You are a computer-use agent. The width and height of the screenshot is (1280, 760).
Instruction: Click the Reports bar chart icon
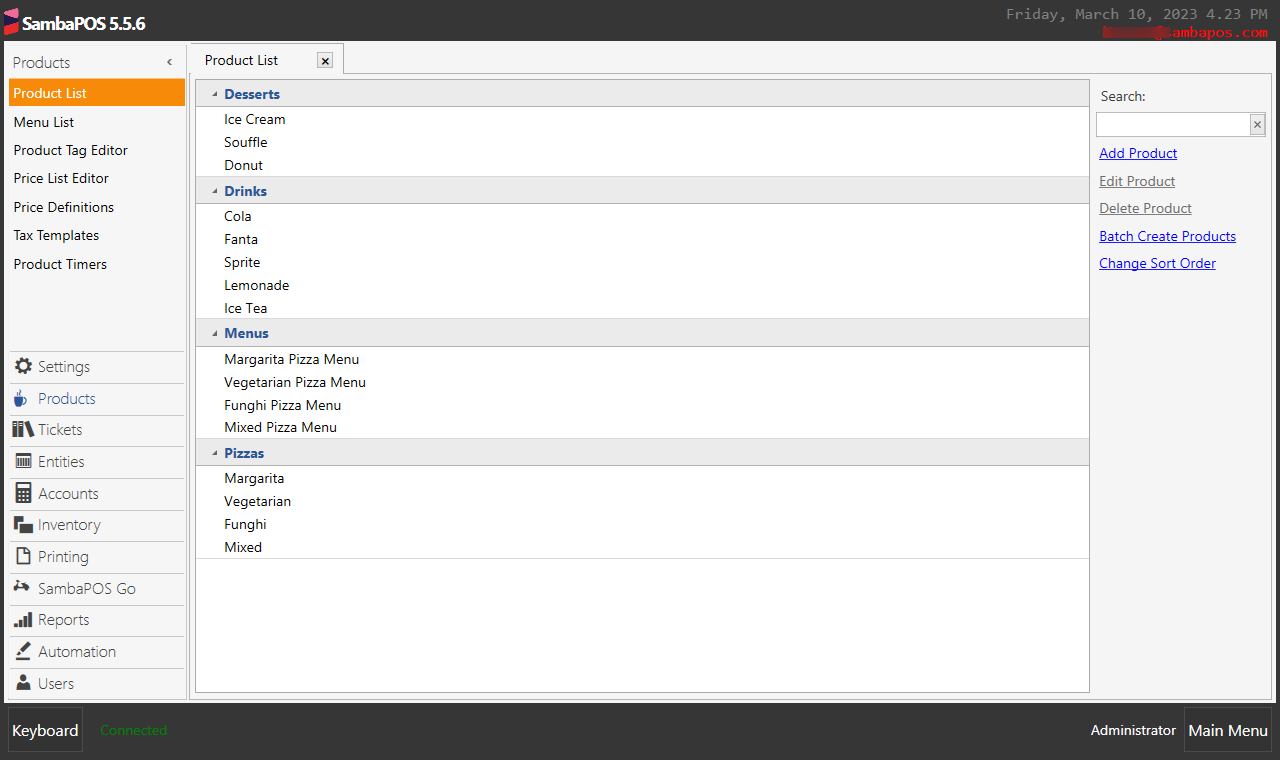click(22, 620)
